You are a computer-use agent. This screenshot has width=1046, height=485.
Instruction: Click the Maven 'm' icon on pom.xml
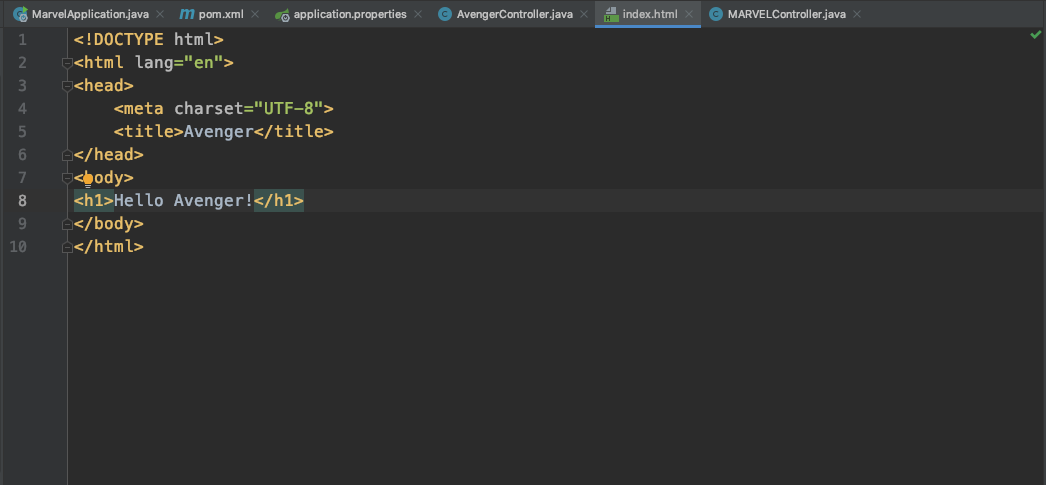[x=187, y=14]
